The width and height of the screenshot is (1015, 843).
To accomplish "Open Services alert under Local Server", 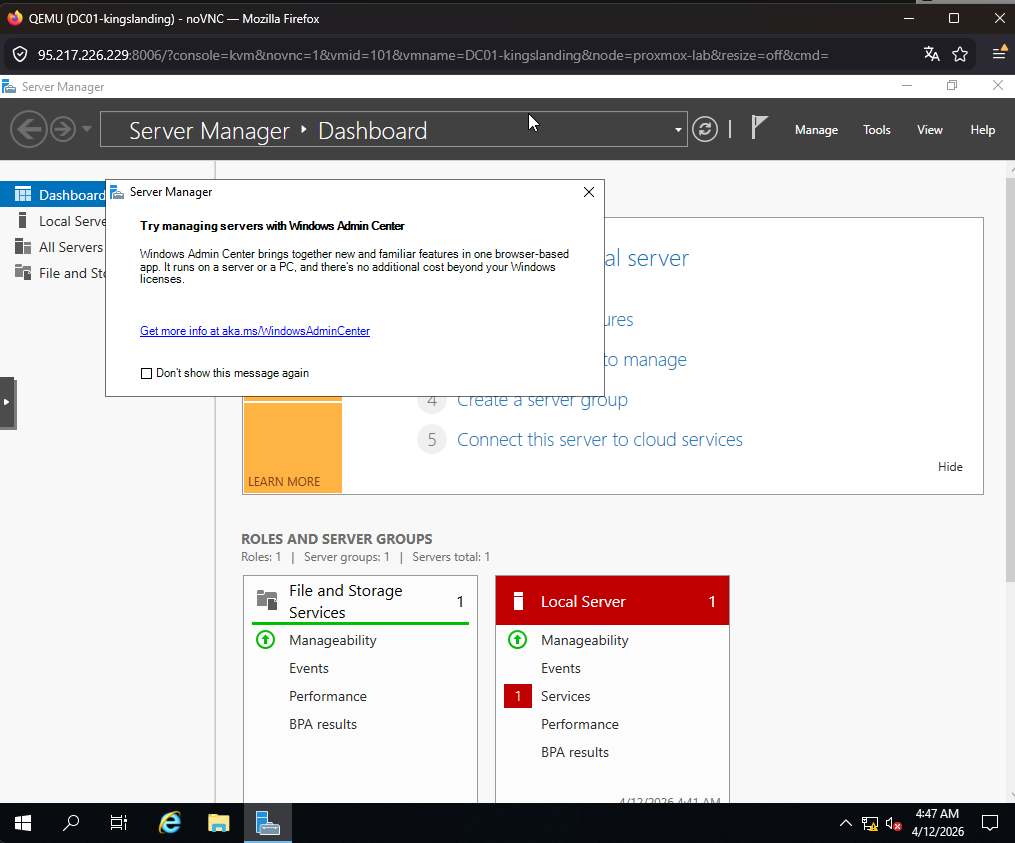I will [565, 695].
